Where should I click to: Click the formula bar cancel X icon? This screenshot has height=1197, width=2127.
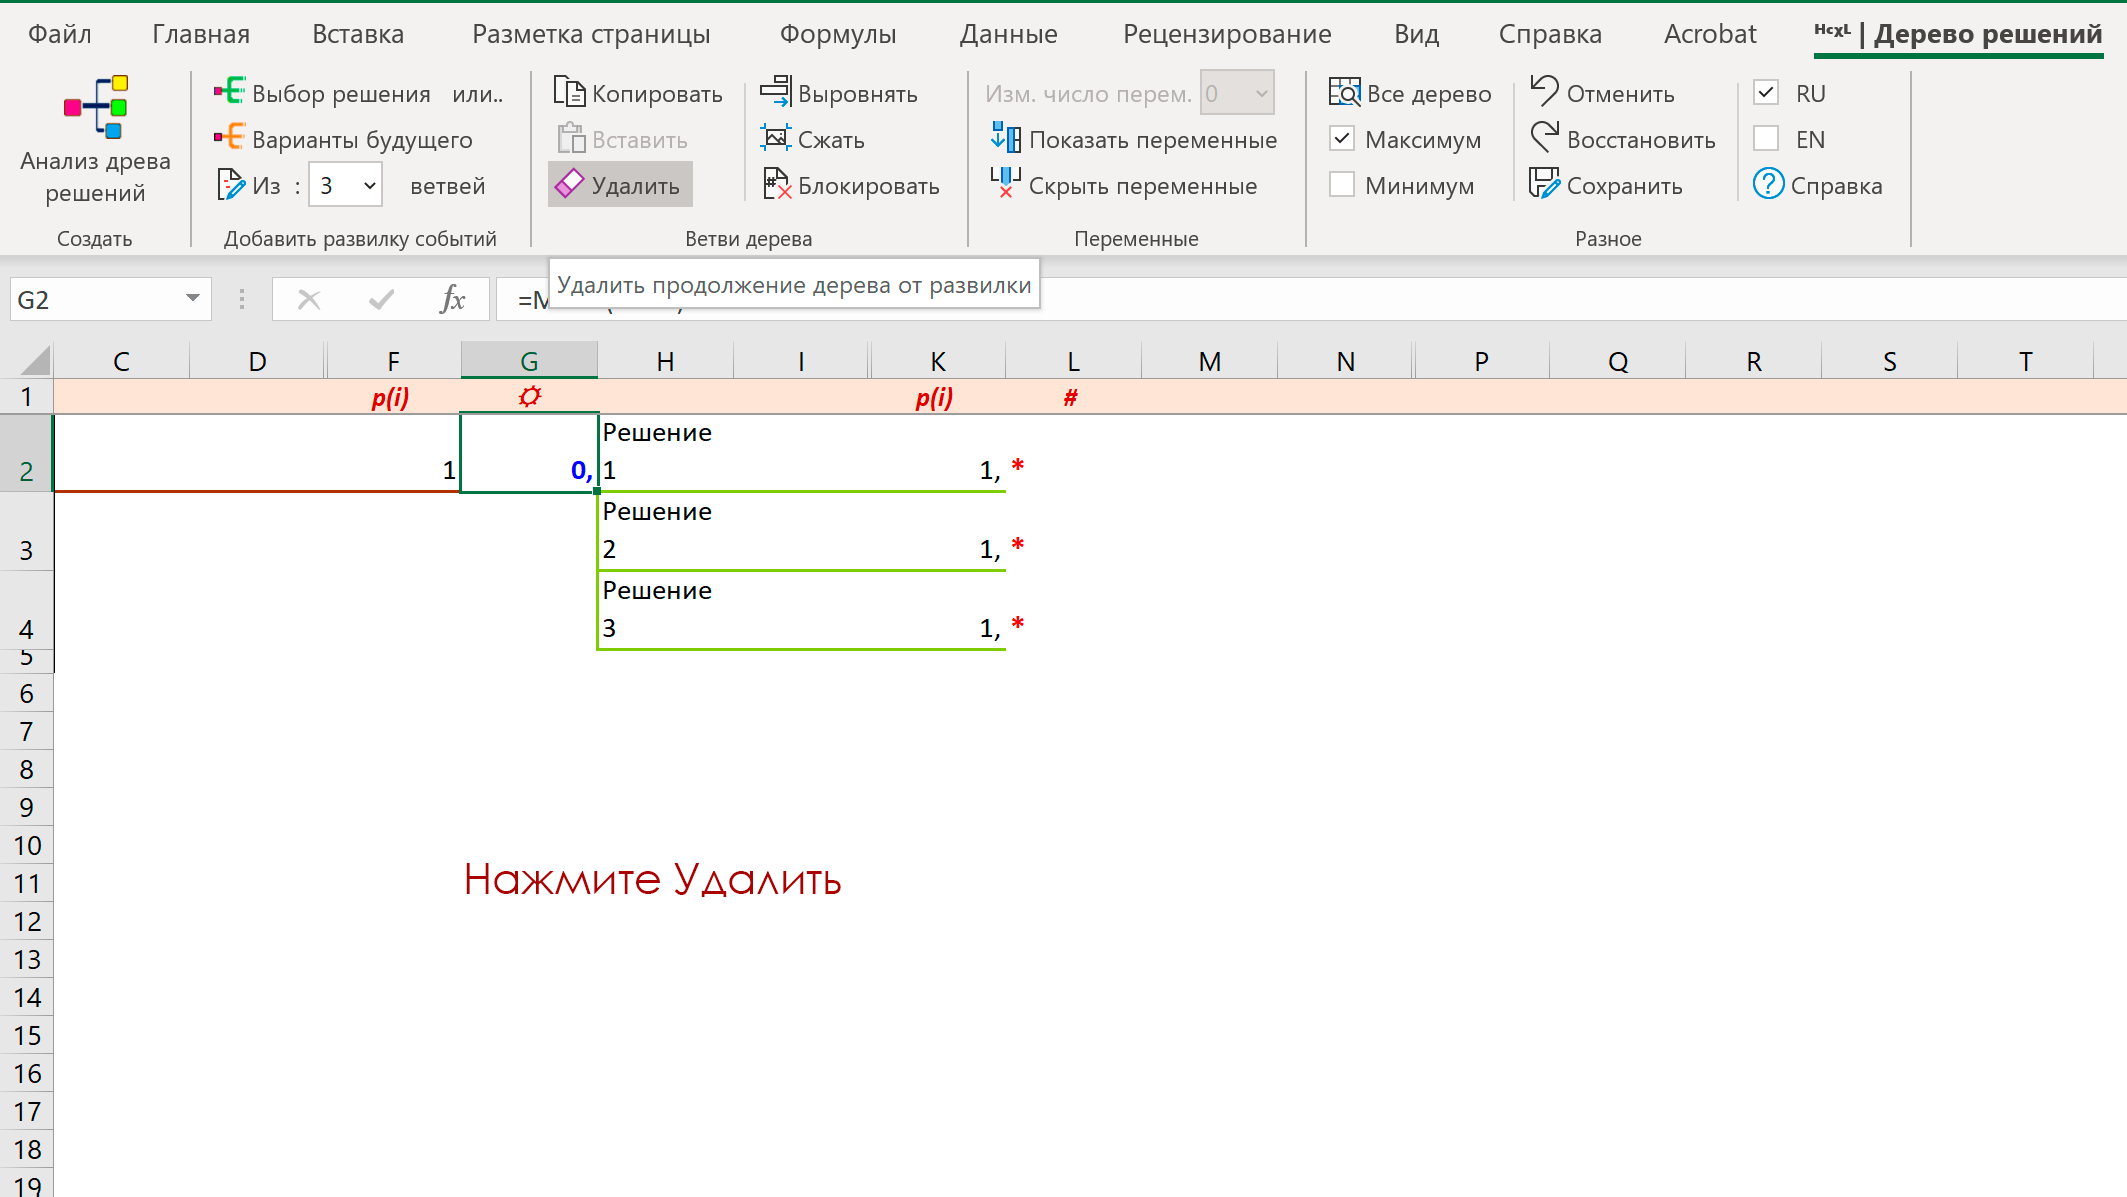point(309,299)
